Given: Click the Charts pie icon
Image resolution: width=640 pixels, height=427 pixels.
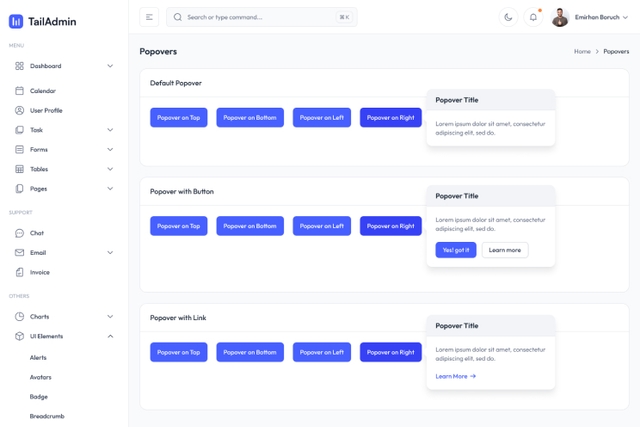Looking at the screenshot, I should (19, 316).
